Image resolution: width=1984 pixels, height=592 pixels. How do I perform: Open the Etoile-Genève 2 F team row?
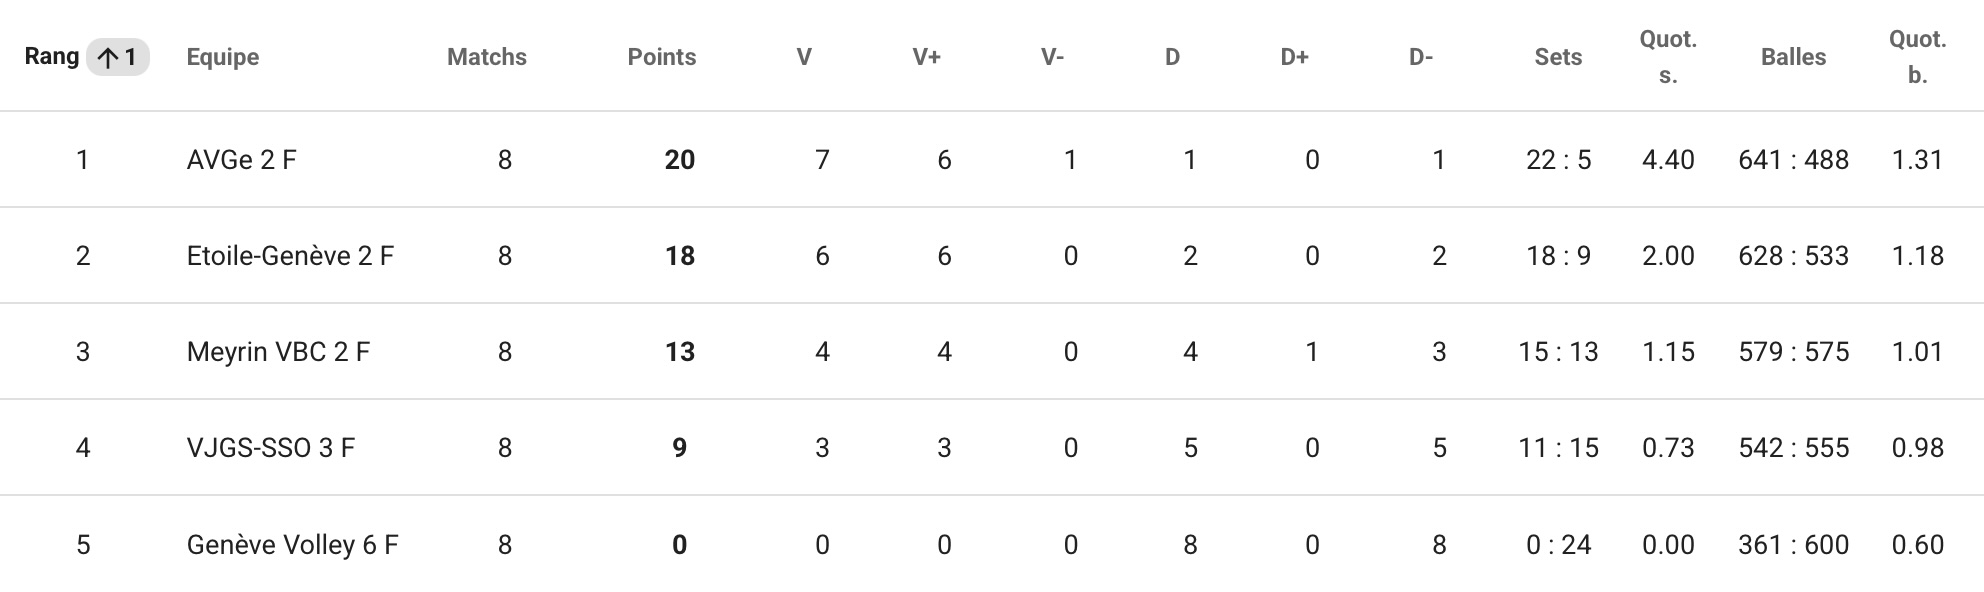[992, 256]
